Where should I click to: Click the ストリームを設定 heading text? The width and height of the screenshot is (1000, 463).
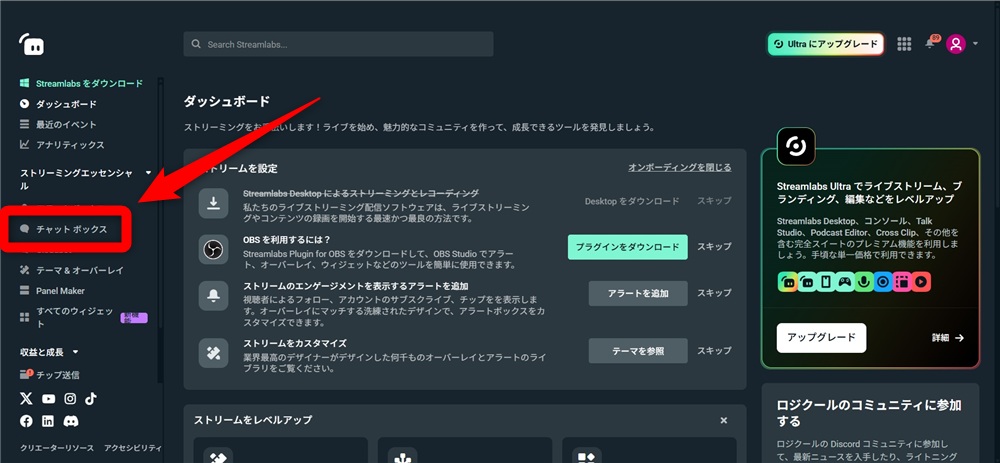(237, 168)
